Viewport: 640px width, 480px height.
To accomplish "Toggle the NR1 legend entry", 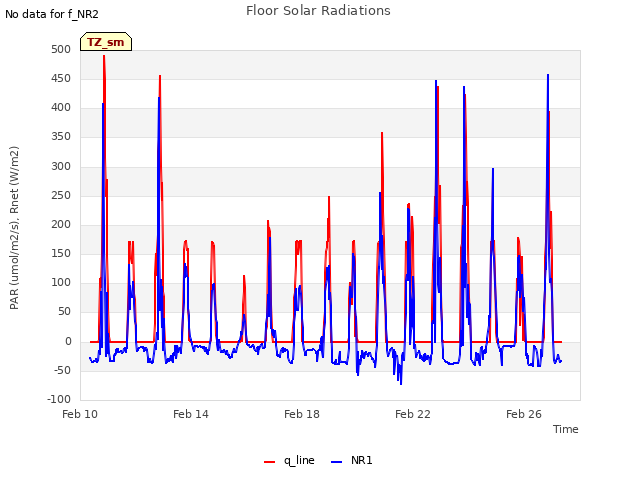I will point(351,461).
